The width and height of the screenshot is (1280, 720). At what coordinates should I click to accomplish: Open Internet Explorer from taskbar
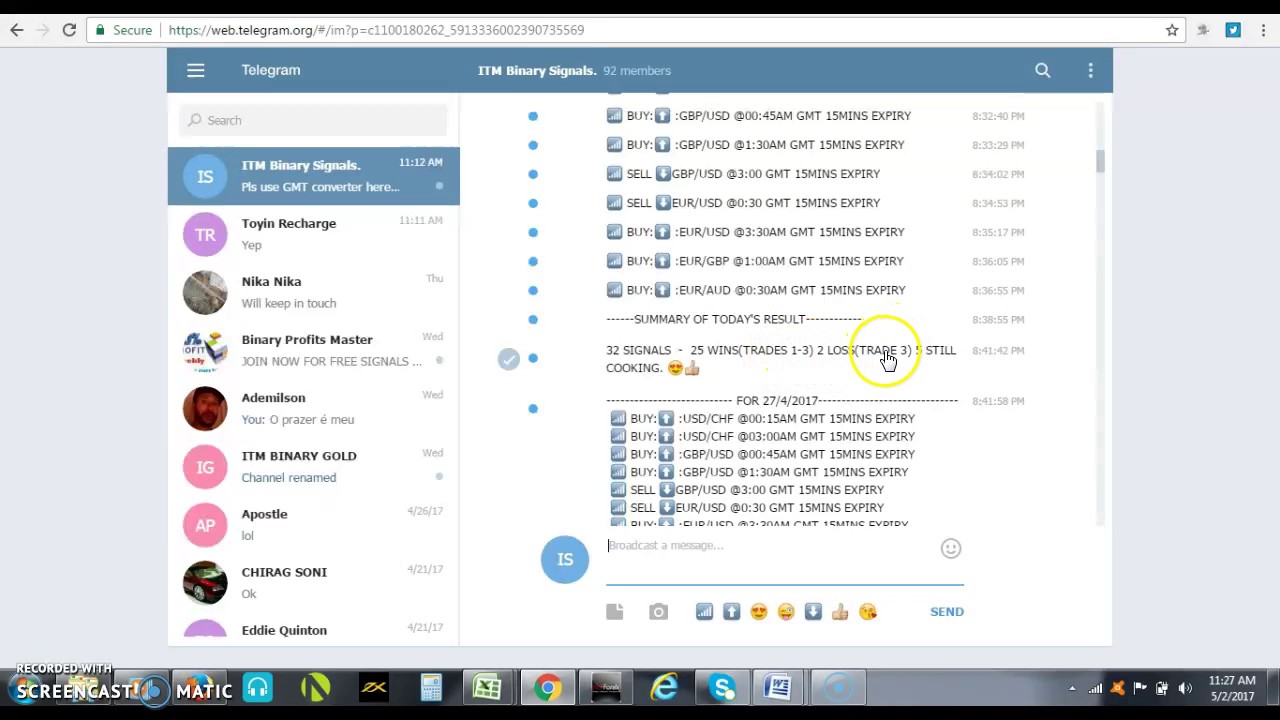[665, 688]
